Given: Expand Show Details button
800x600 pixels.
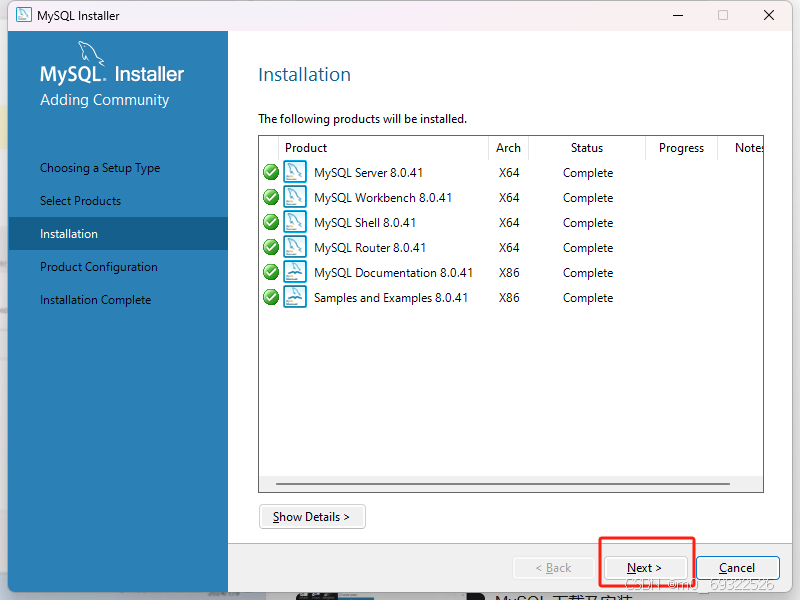Looking at the screenshot, I should tap(312, 517).
